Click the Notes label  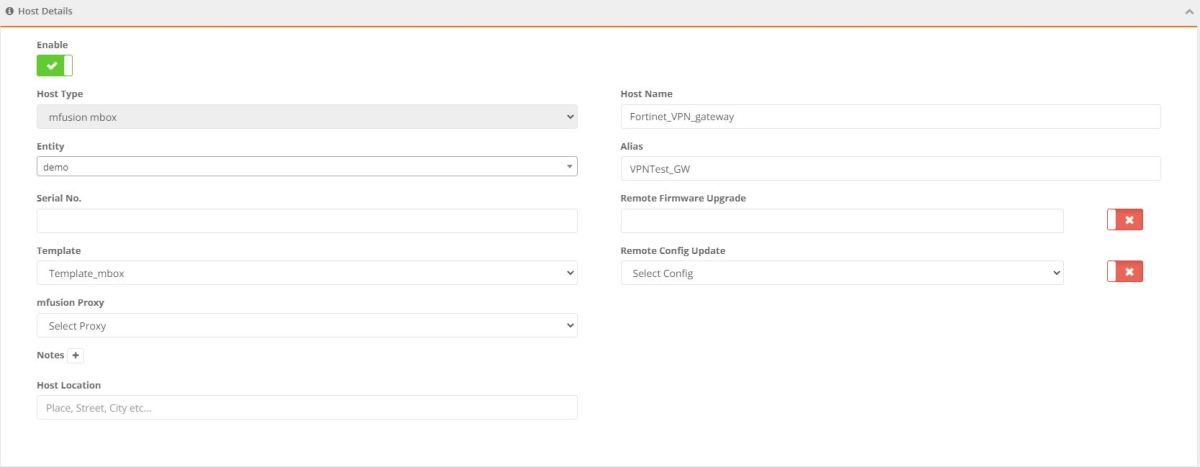click(50, 355)
